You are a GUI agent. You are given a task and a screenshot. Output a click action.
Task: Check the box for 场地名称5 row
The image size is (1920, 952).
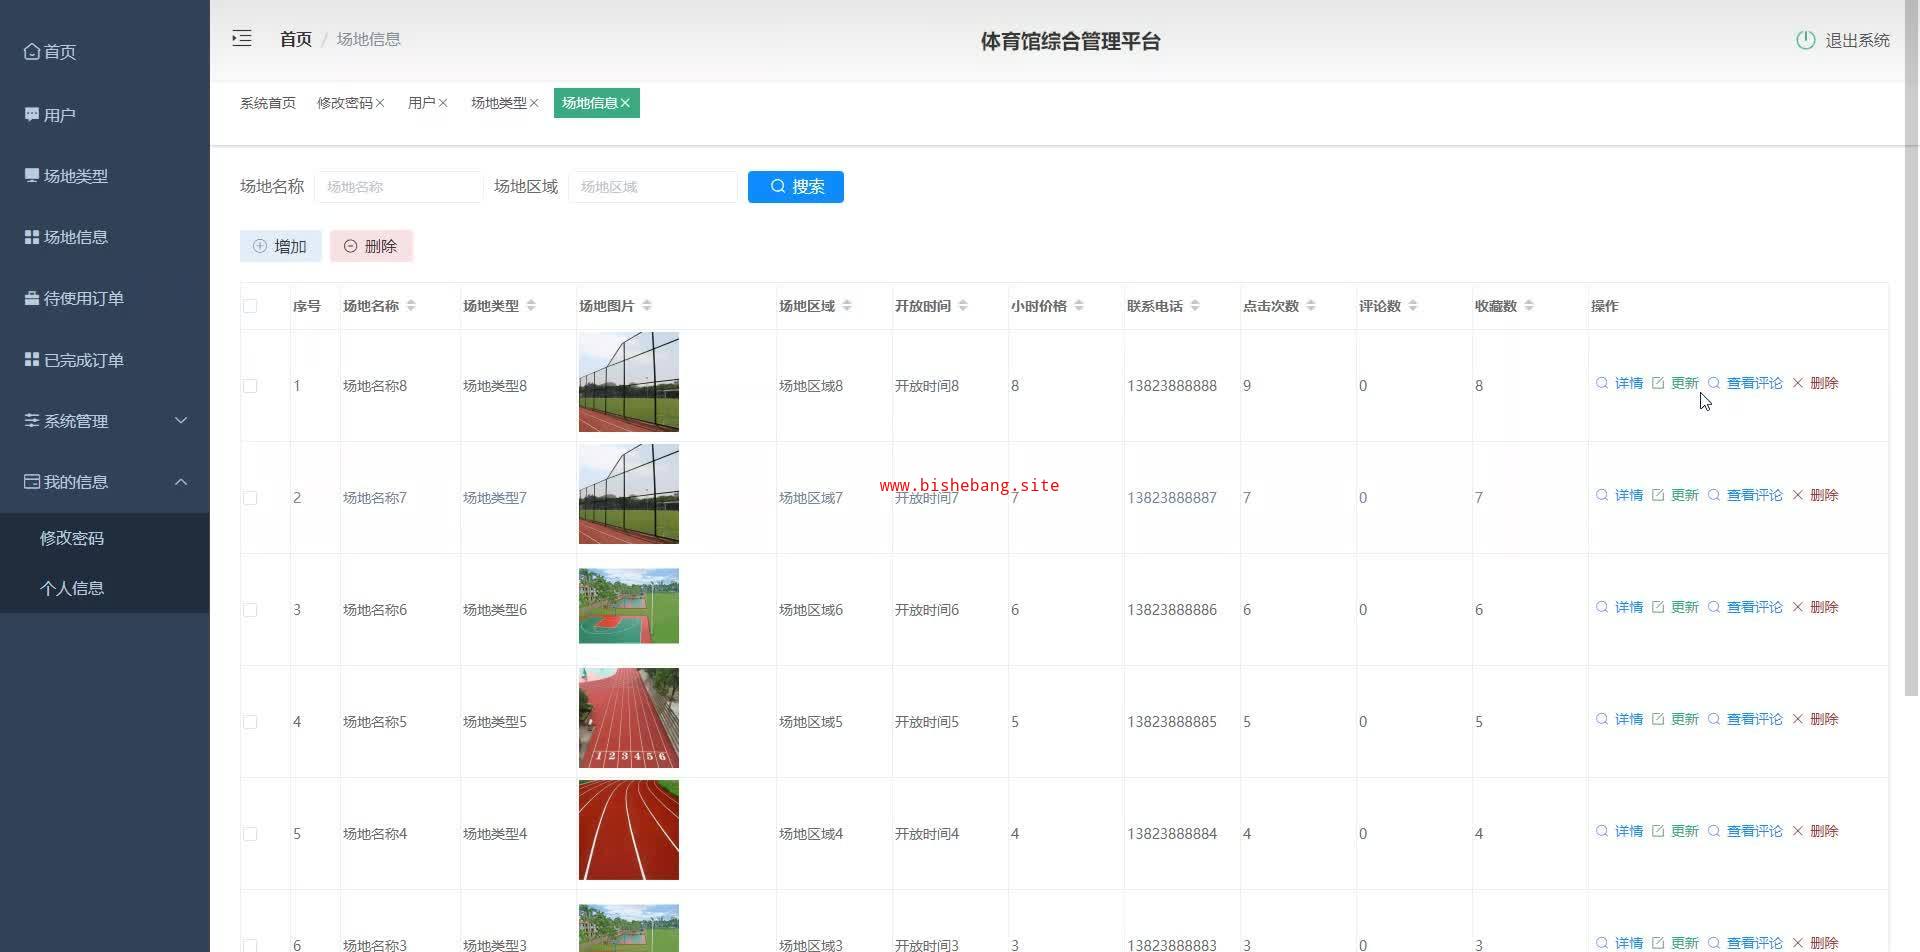pyautogui.click(x=250, y=722)
